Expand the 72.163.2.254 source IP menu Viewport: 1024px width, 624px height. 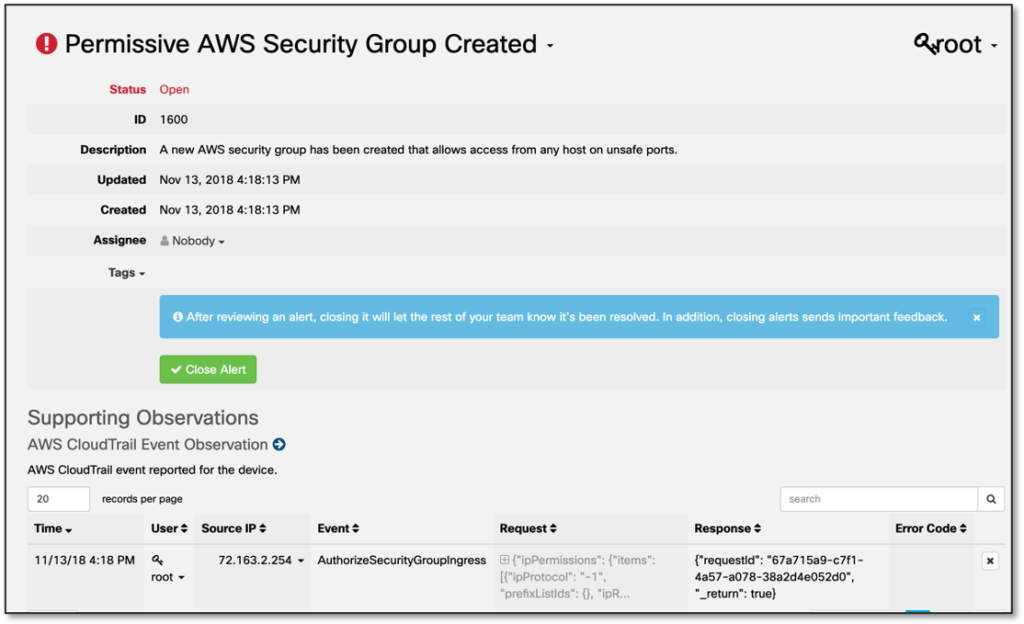301,562
